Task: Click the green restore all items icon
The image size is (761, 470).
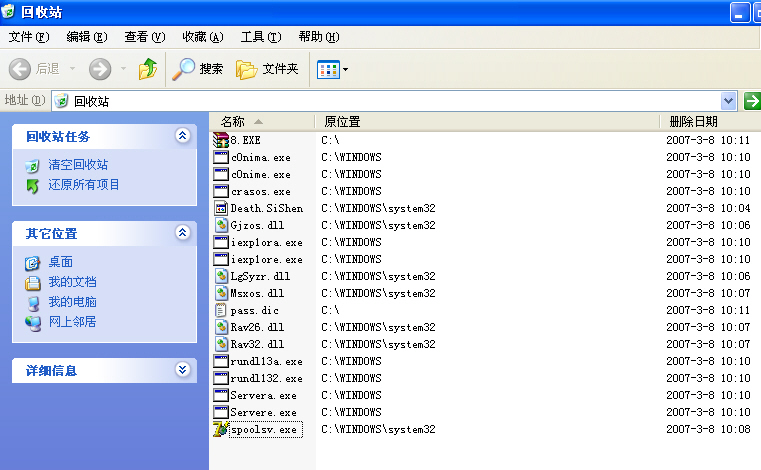Action: click(x=33, y=186)
